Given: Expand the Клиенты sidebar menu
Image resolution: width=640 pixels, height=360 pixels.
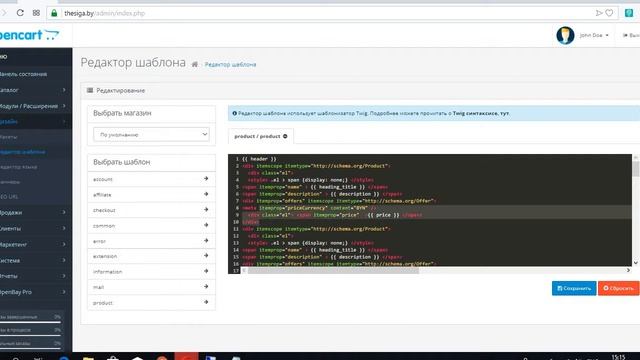Looking at the screenshot, I should 36,229.
